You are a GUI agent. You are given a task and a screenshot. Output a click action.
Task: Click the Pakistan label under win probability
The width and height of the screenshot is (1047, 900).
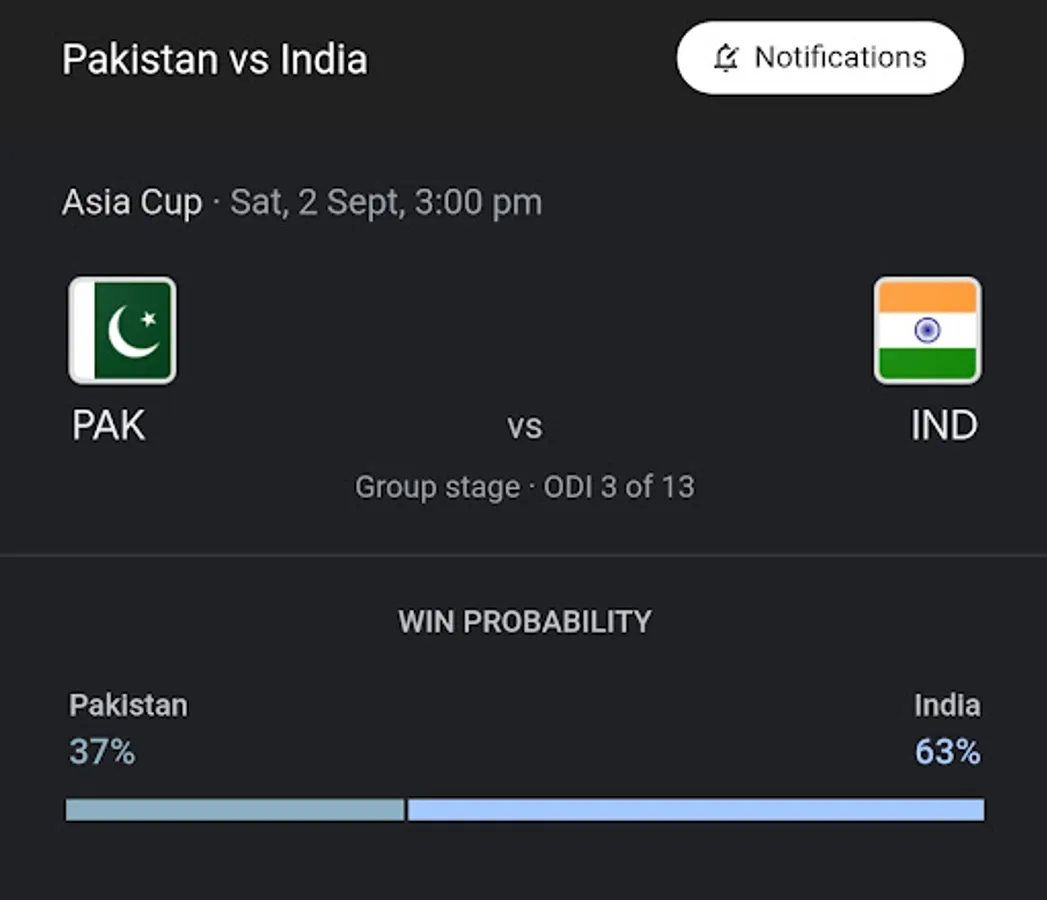[128, 705]
